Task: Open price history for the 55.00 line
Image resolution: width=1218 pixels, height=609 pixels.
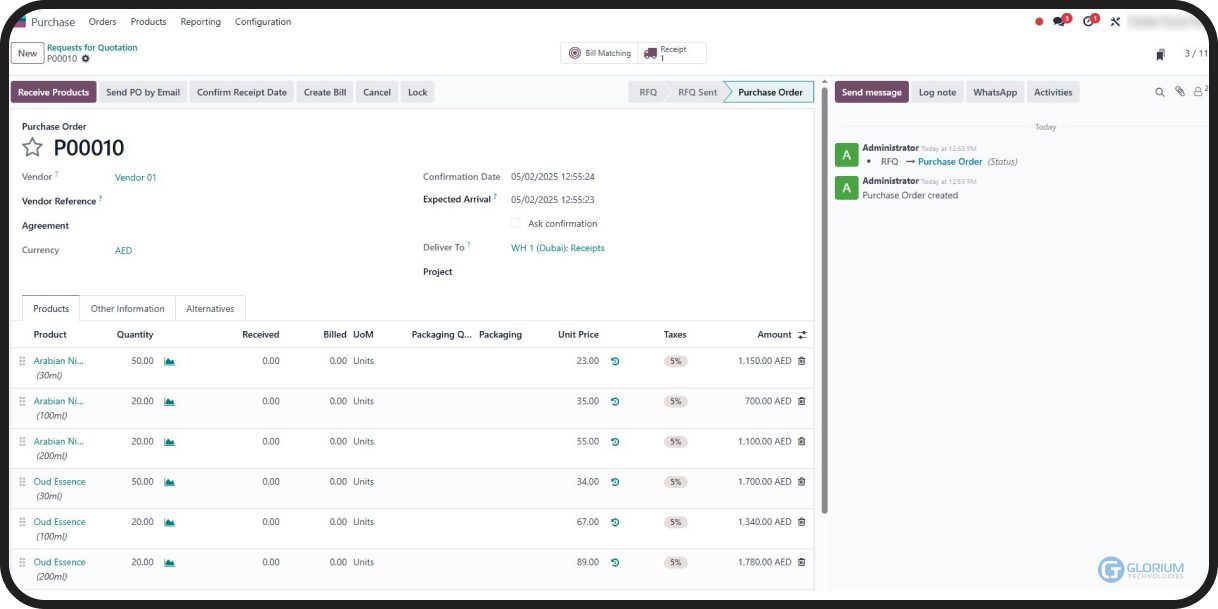Action: 615,441
